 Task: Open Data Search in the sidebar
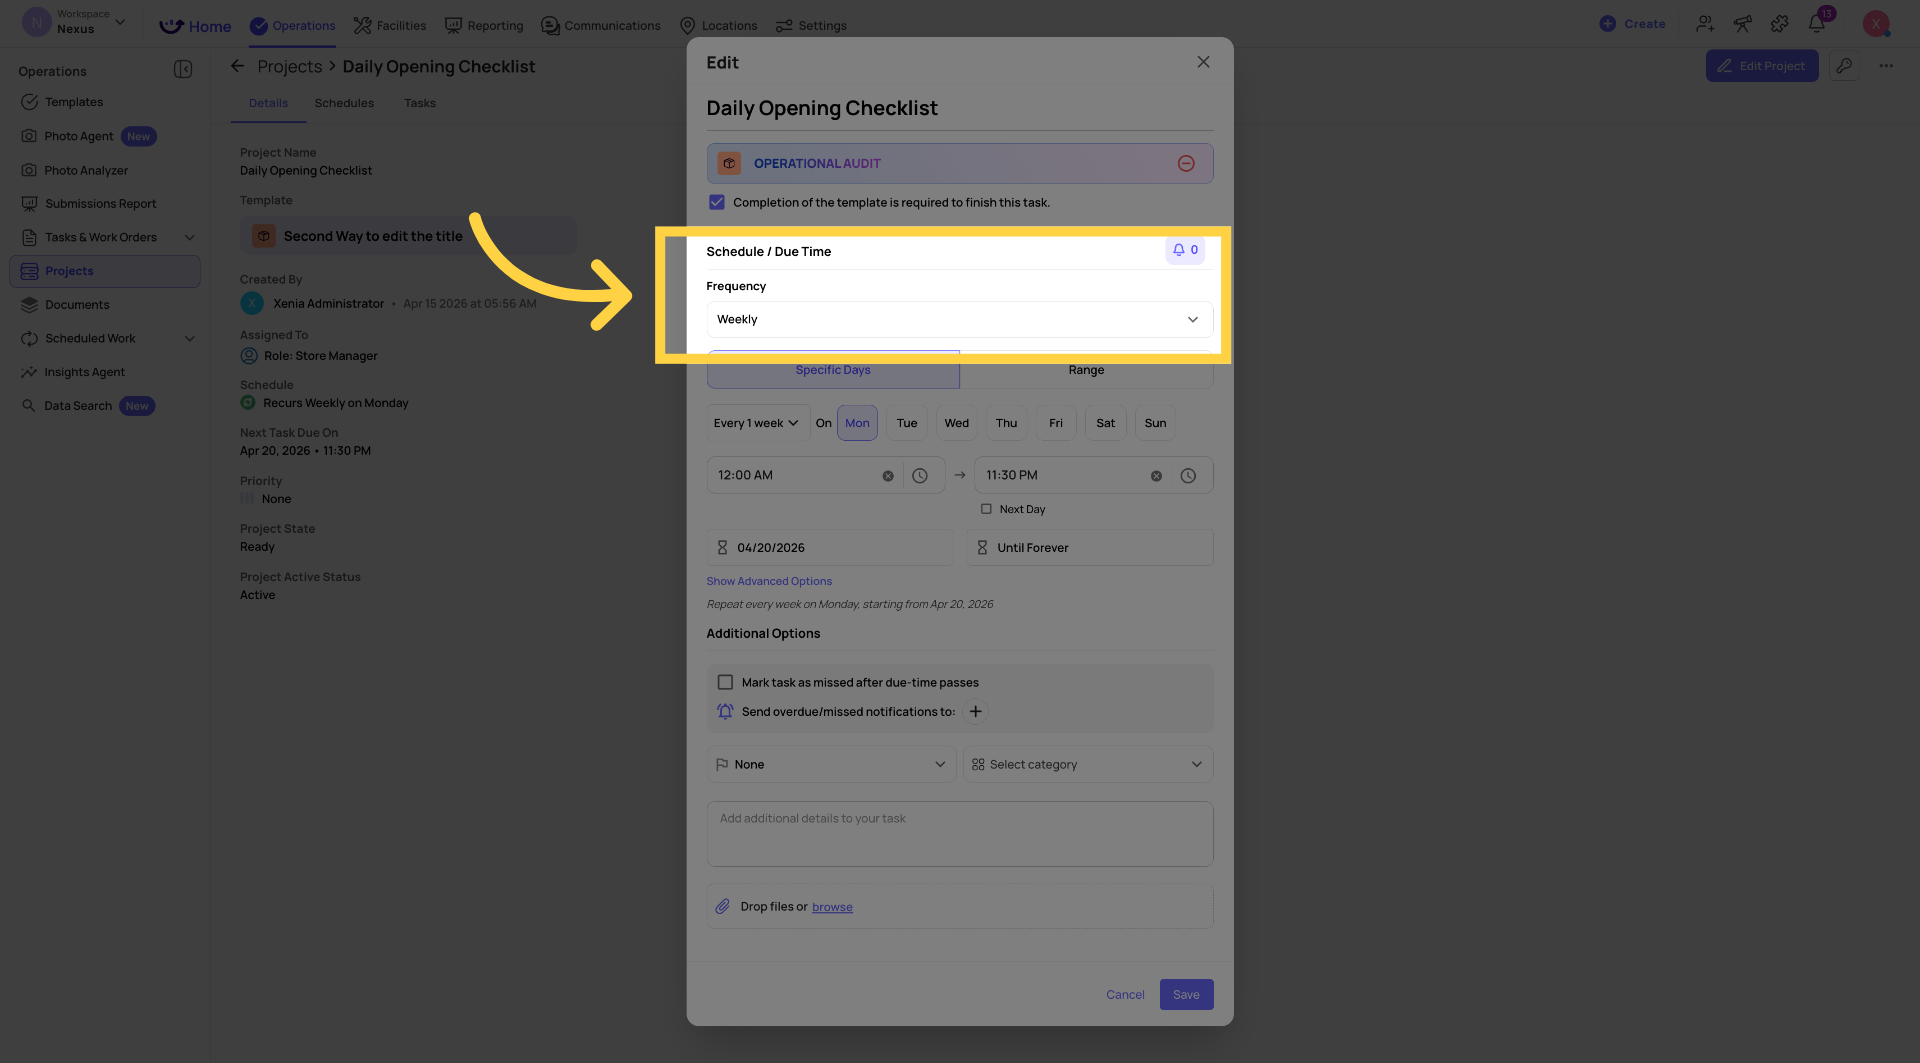[78, 406]
